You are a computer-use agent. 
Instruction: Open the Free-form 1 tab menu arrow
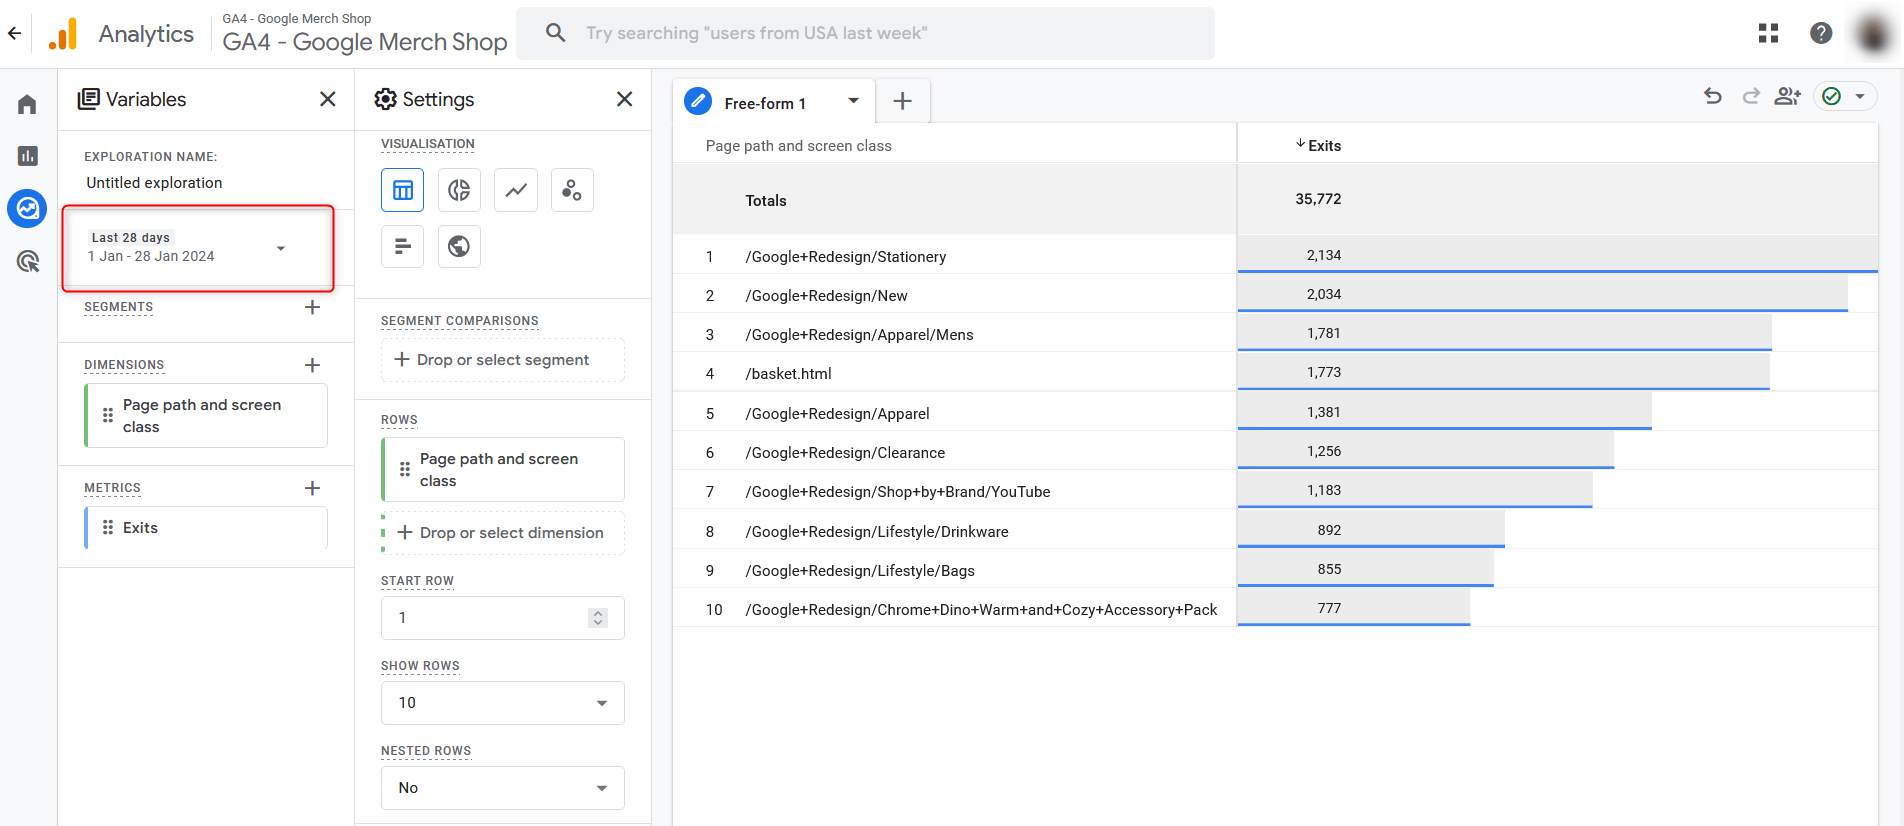click(853, 101)
